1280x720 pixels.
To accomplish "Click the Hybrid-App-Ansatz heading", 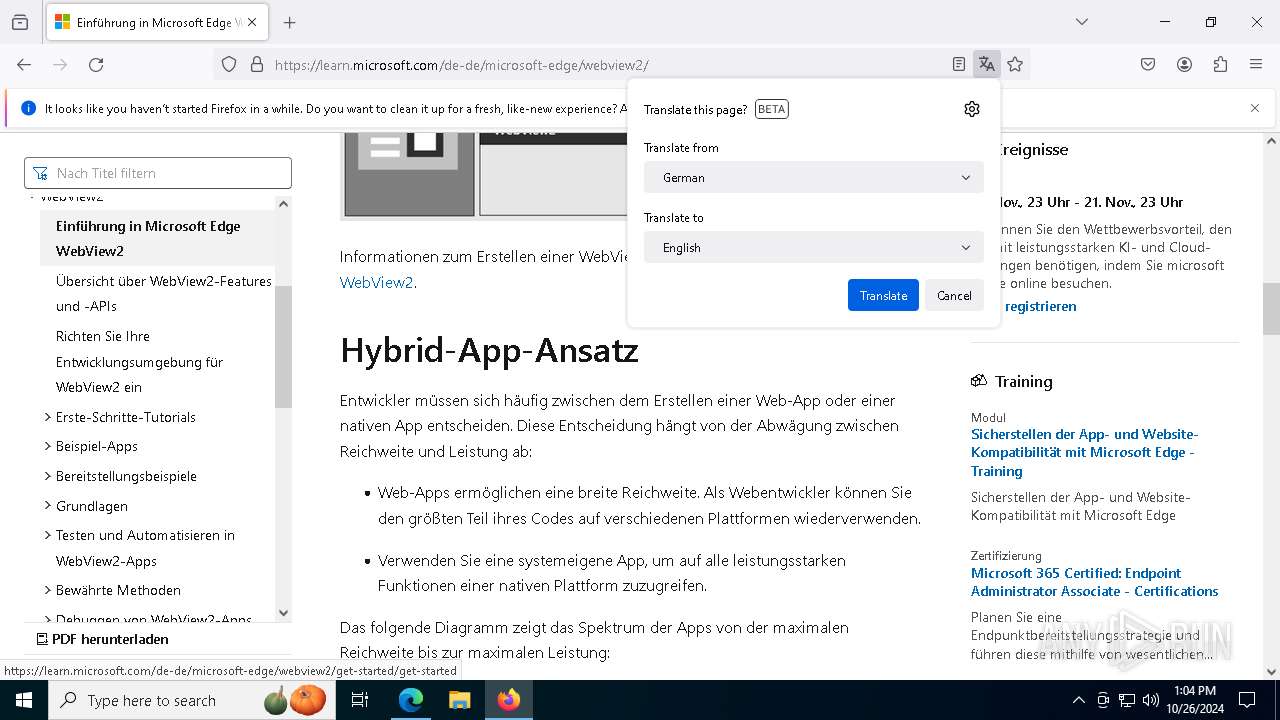I will [489, 351].
